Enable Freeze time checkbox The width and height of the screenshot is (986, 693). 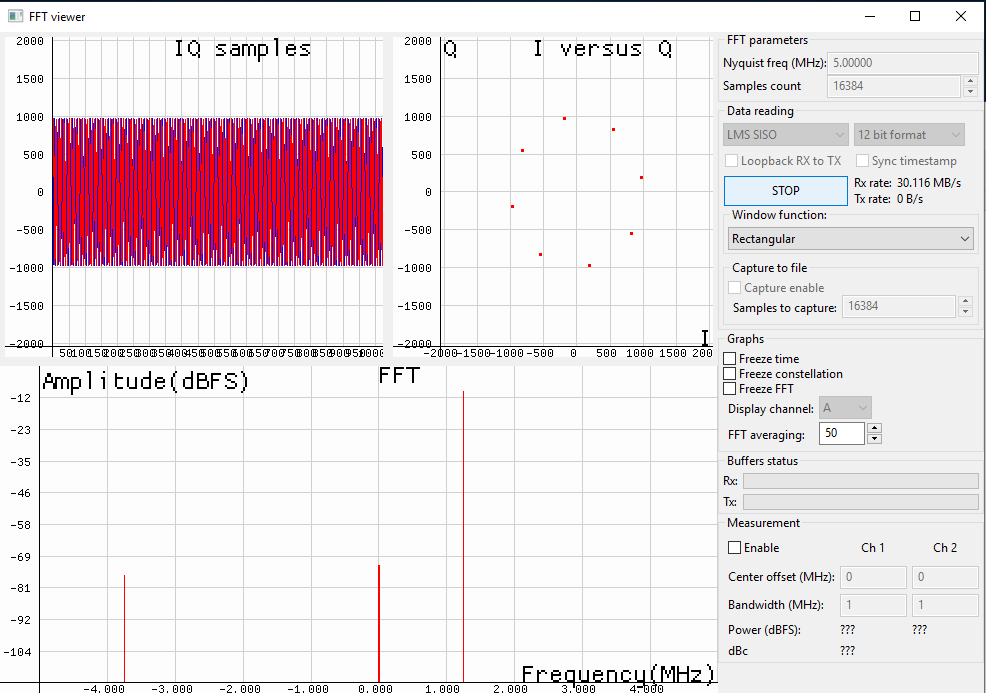point(730,359)
